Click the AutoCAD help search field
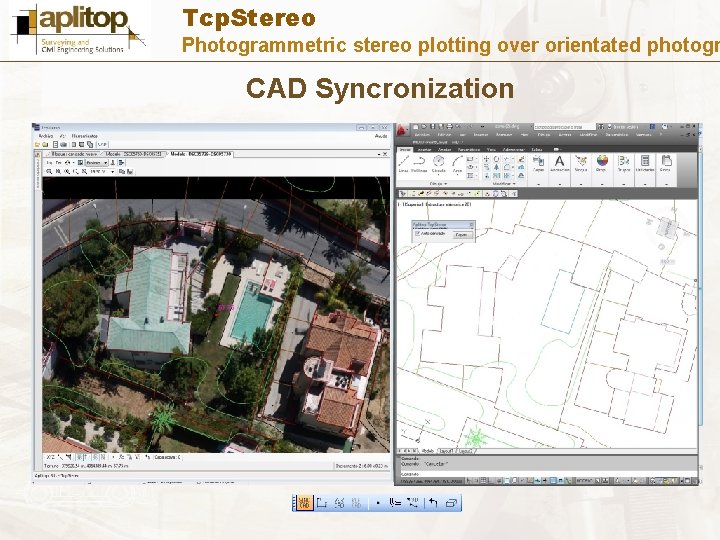Viewport: 720px width, 540px height. pyautogui.click(x=564, y=126)
